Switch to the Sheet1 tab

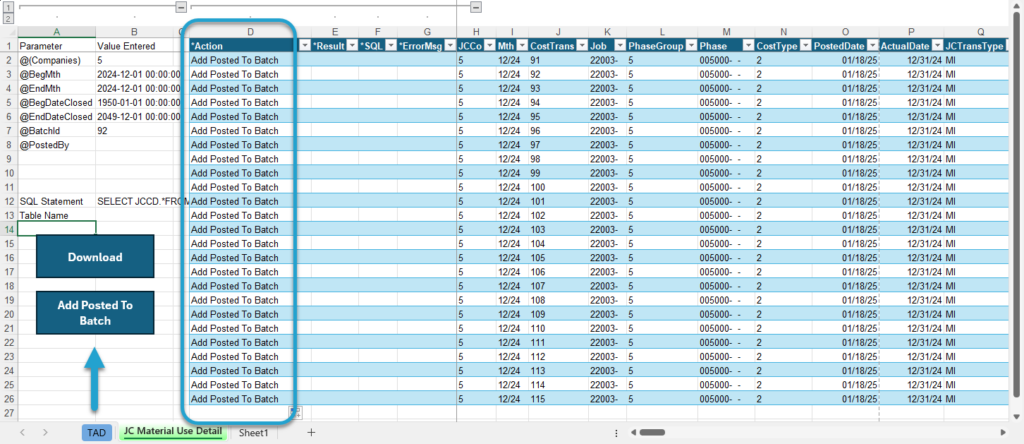coord(253,432)
